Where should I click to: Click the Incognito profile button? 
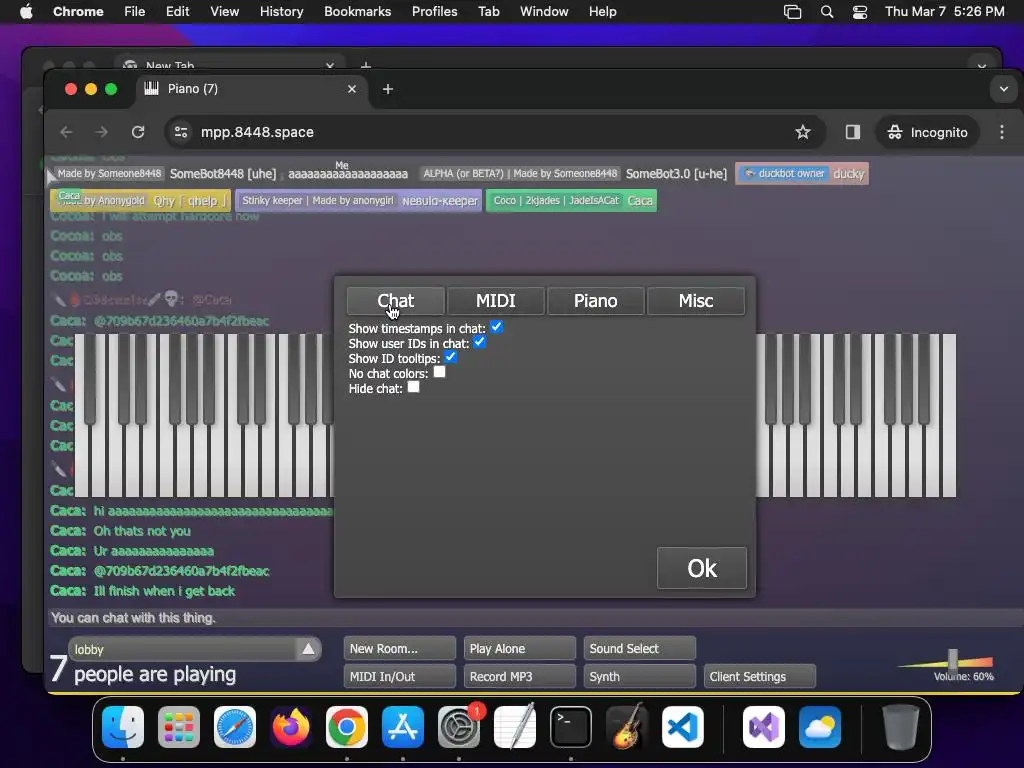click(927, 132)
